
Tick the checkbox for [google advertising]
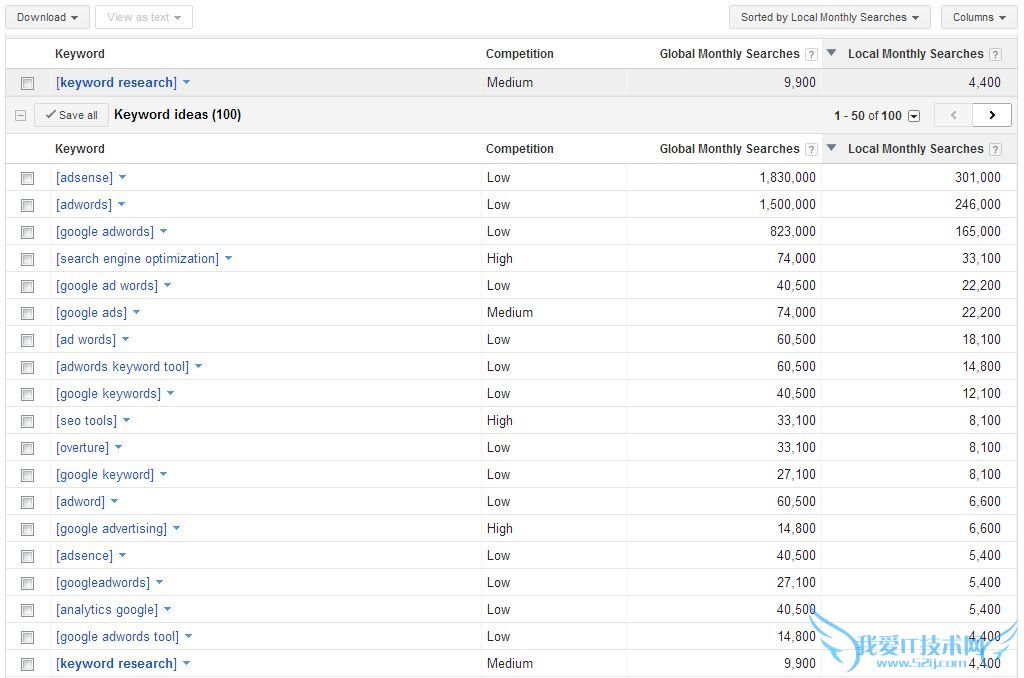pyautogui.click(x=28, y=529)
